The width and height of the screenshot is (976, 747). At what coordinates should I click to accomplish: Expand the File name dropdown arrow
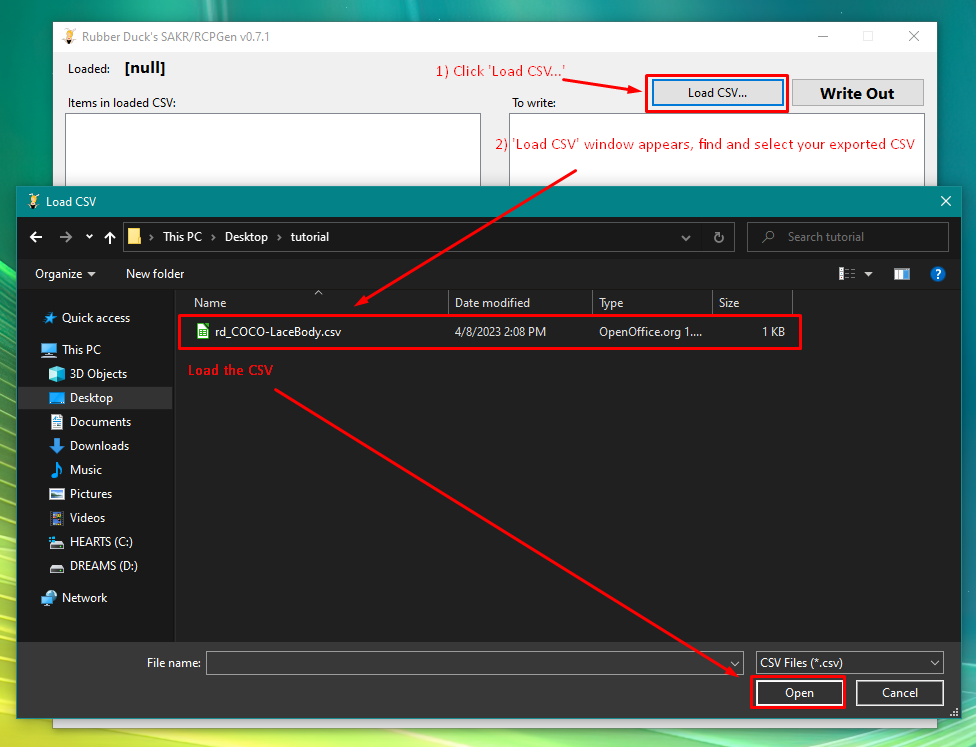pos(735,663)
